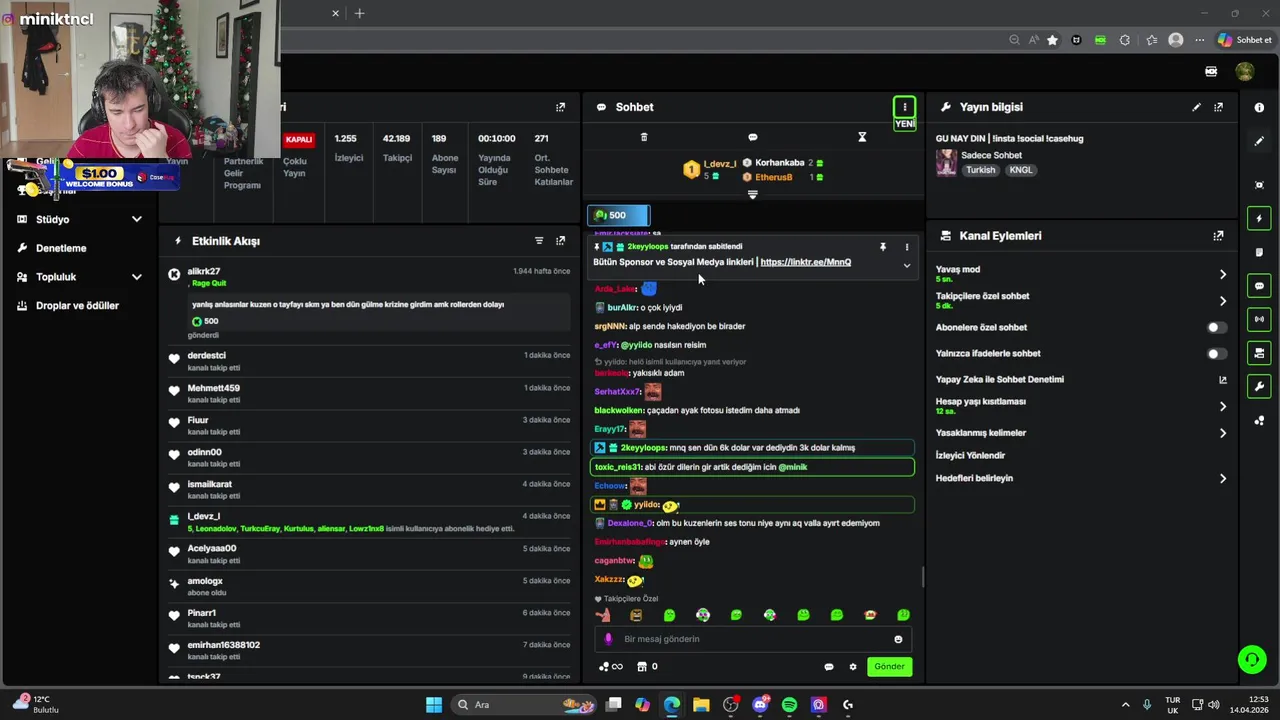Screen dimensions: 1280x720
Task: Click the pencil icon in right sidebar
Action: [1259, 142]
